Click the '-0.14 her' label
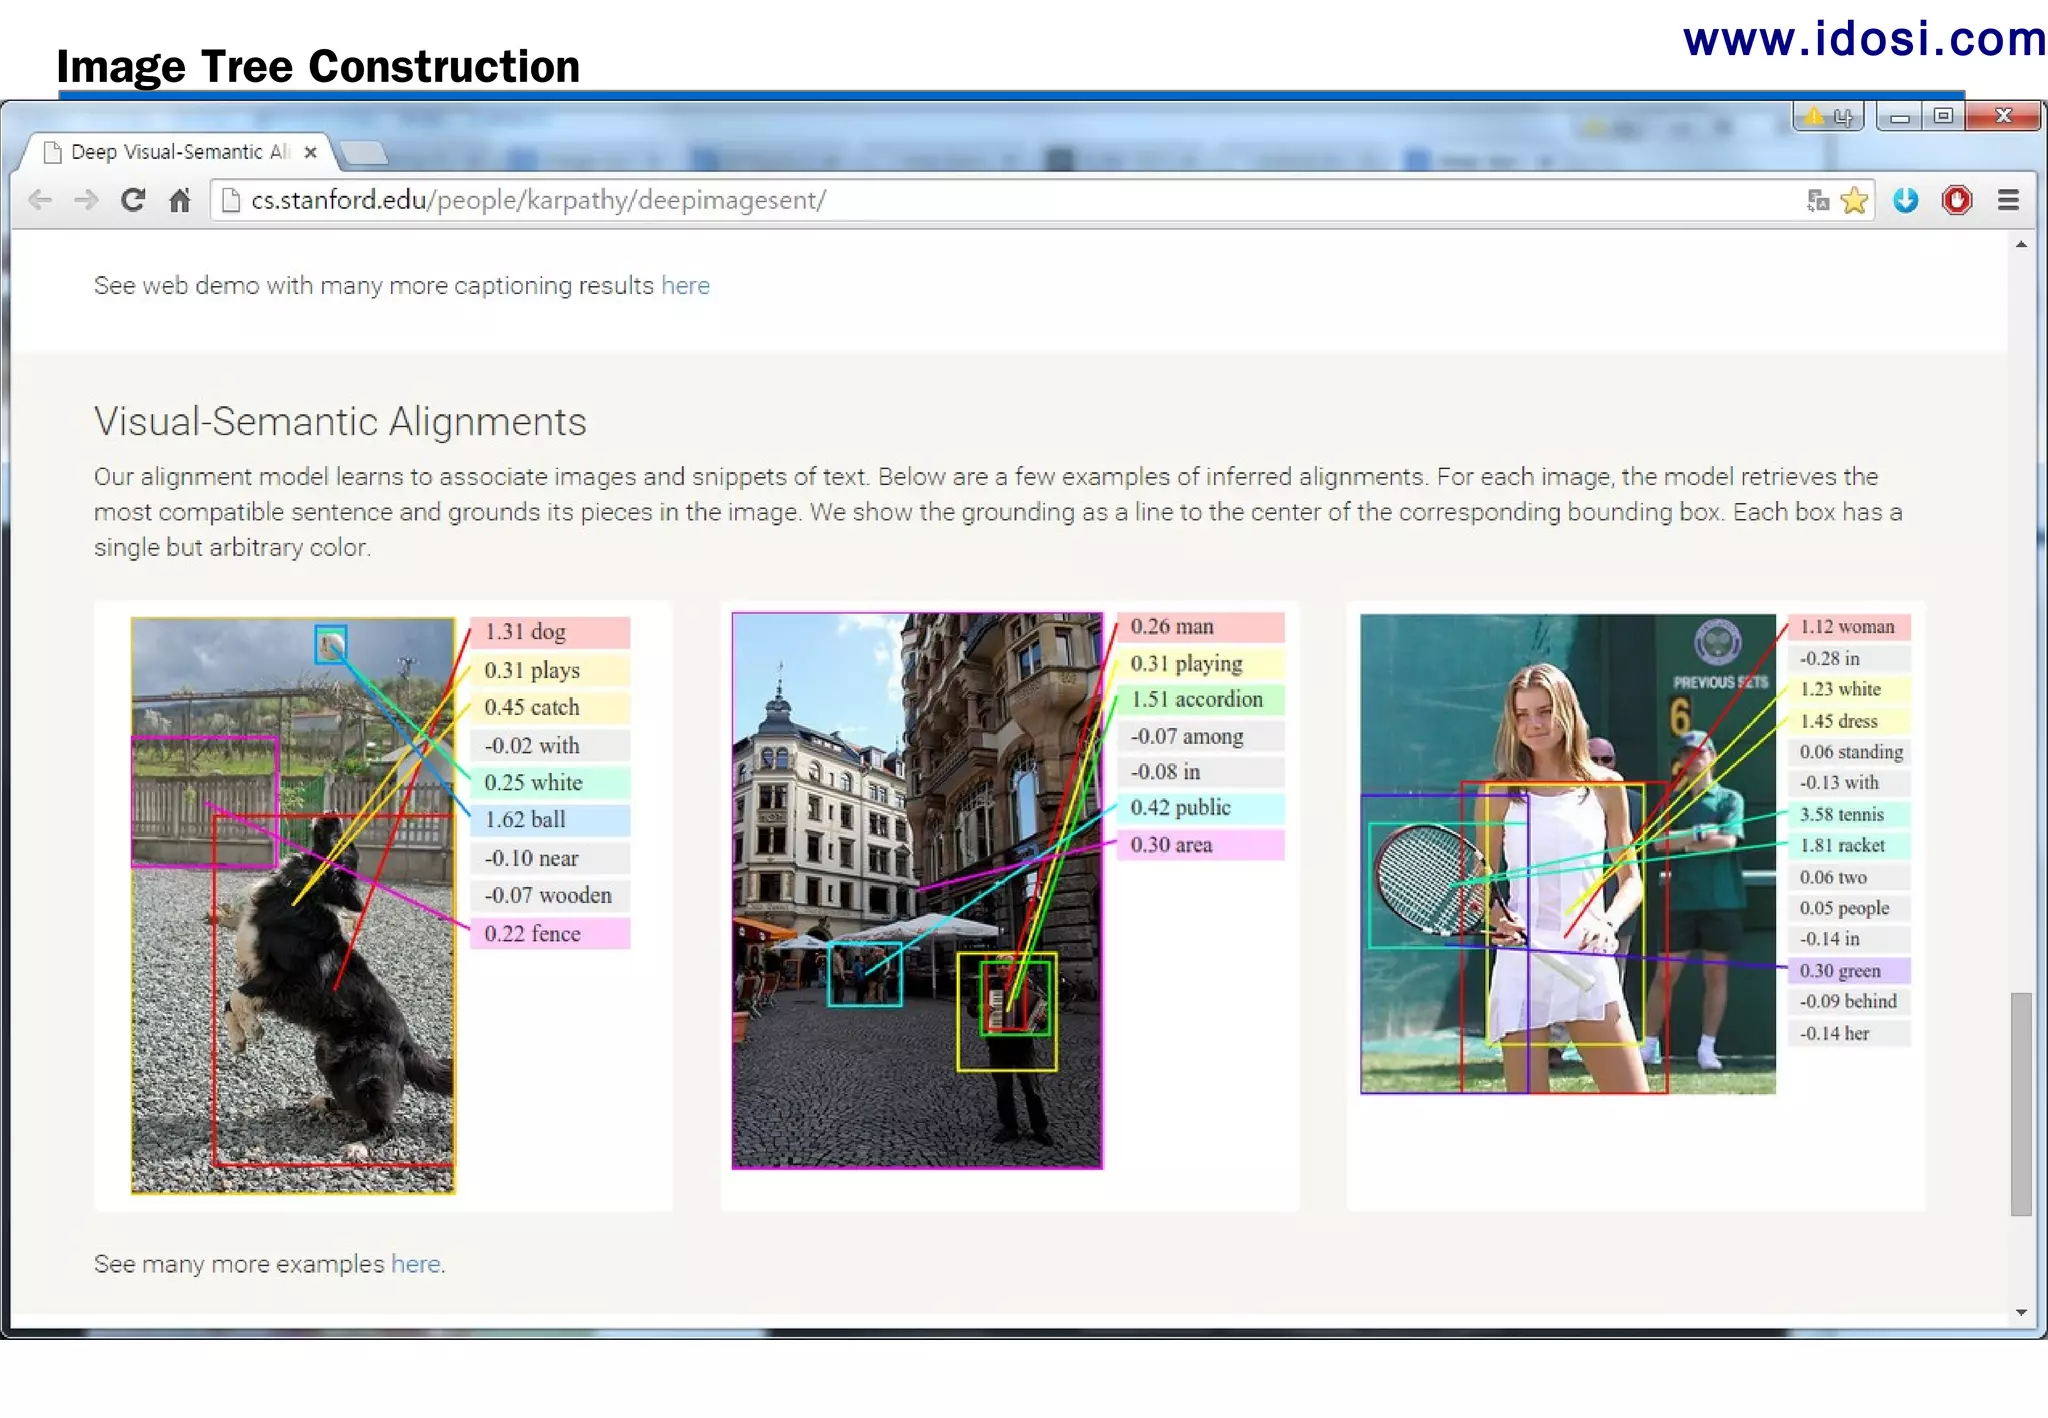This screenshot has height=1418, width=2048. tap(1849, 1034)
